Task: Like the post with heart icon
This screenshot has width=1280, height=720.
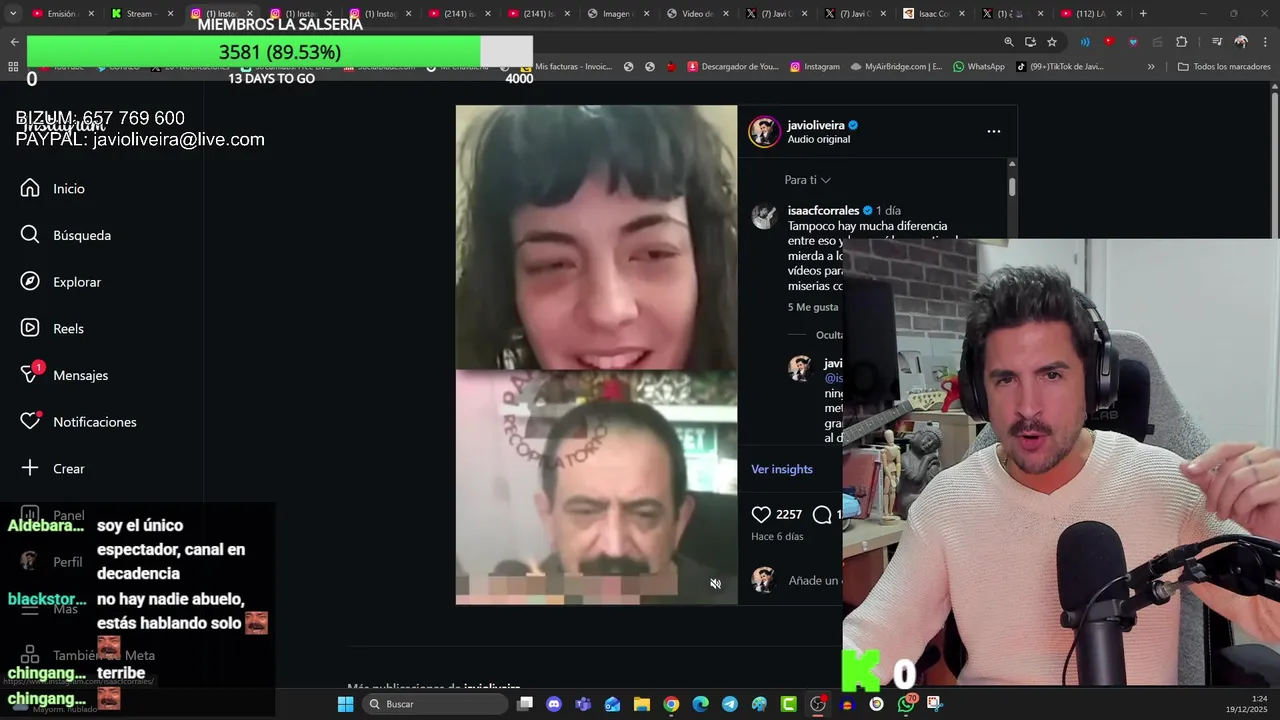Action: [761, 514]
